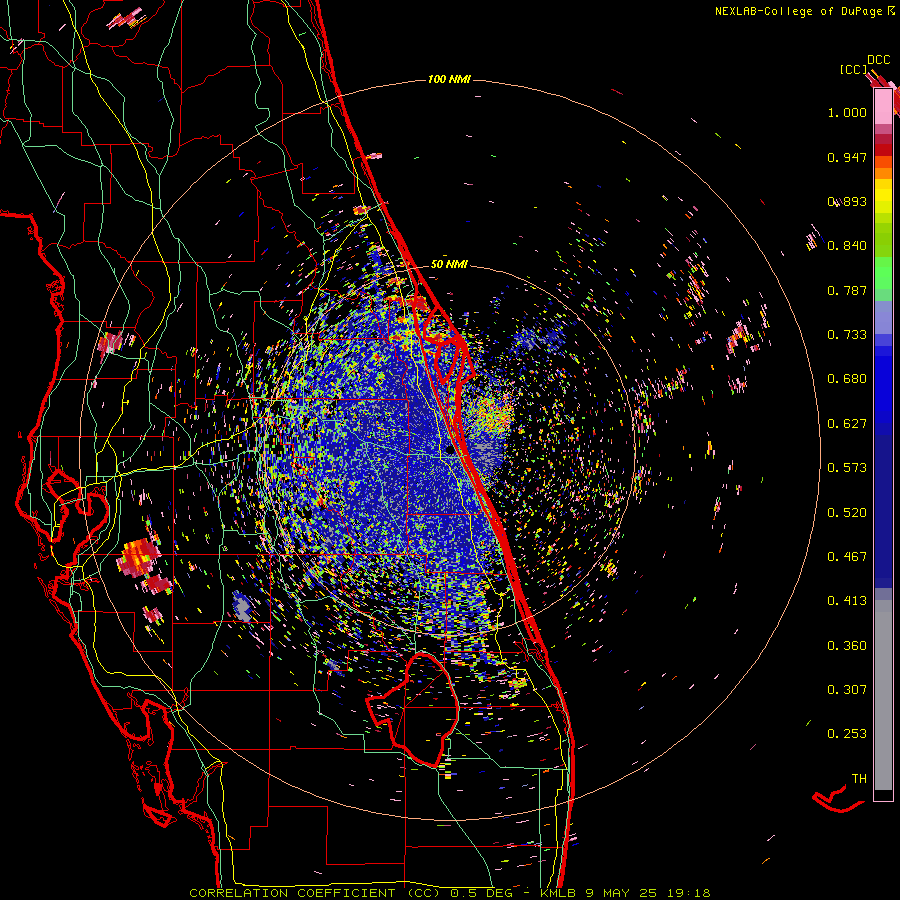Pick the light pink swatch atop color bar
This screenshot has height=900, width=900.
883,106
